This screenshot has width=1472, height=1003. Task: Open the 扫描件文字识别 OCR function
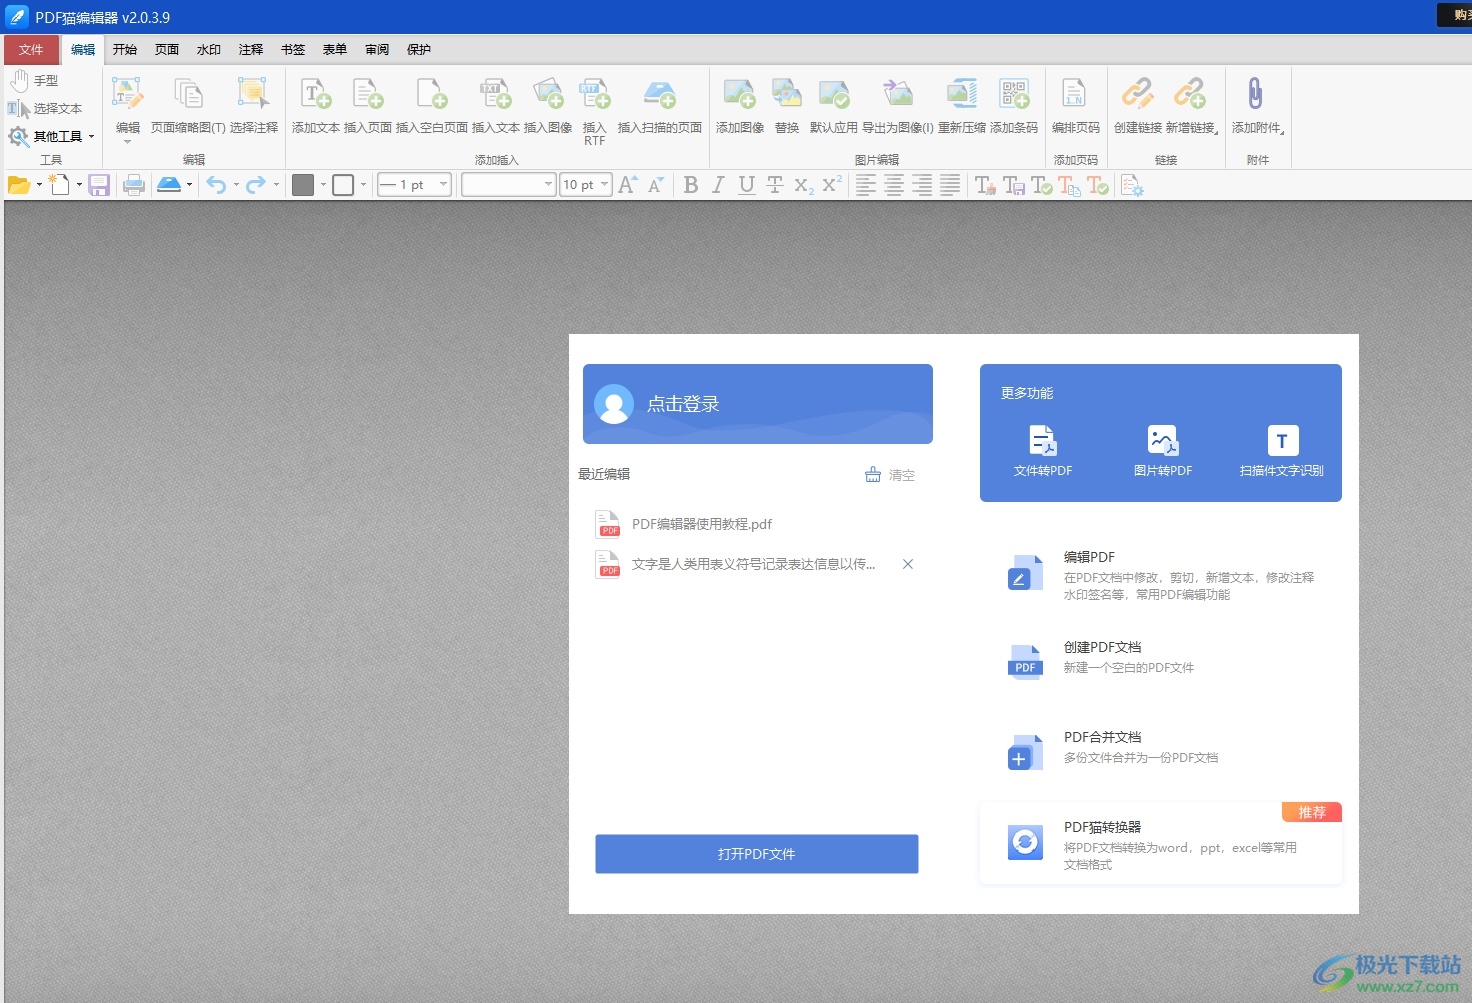(1282, 451)
